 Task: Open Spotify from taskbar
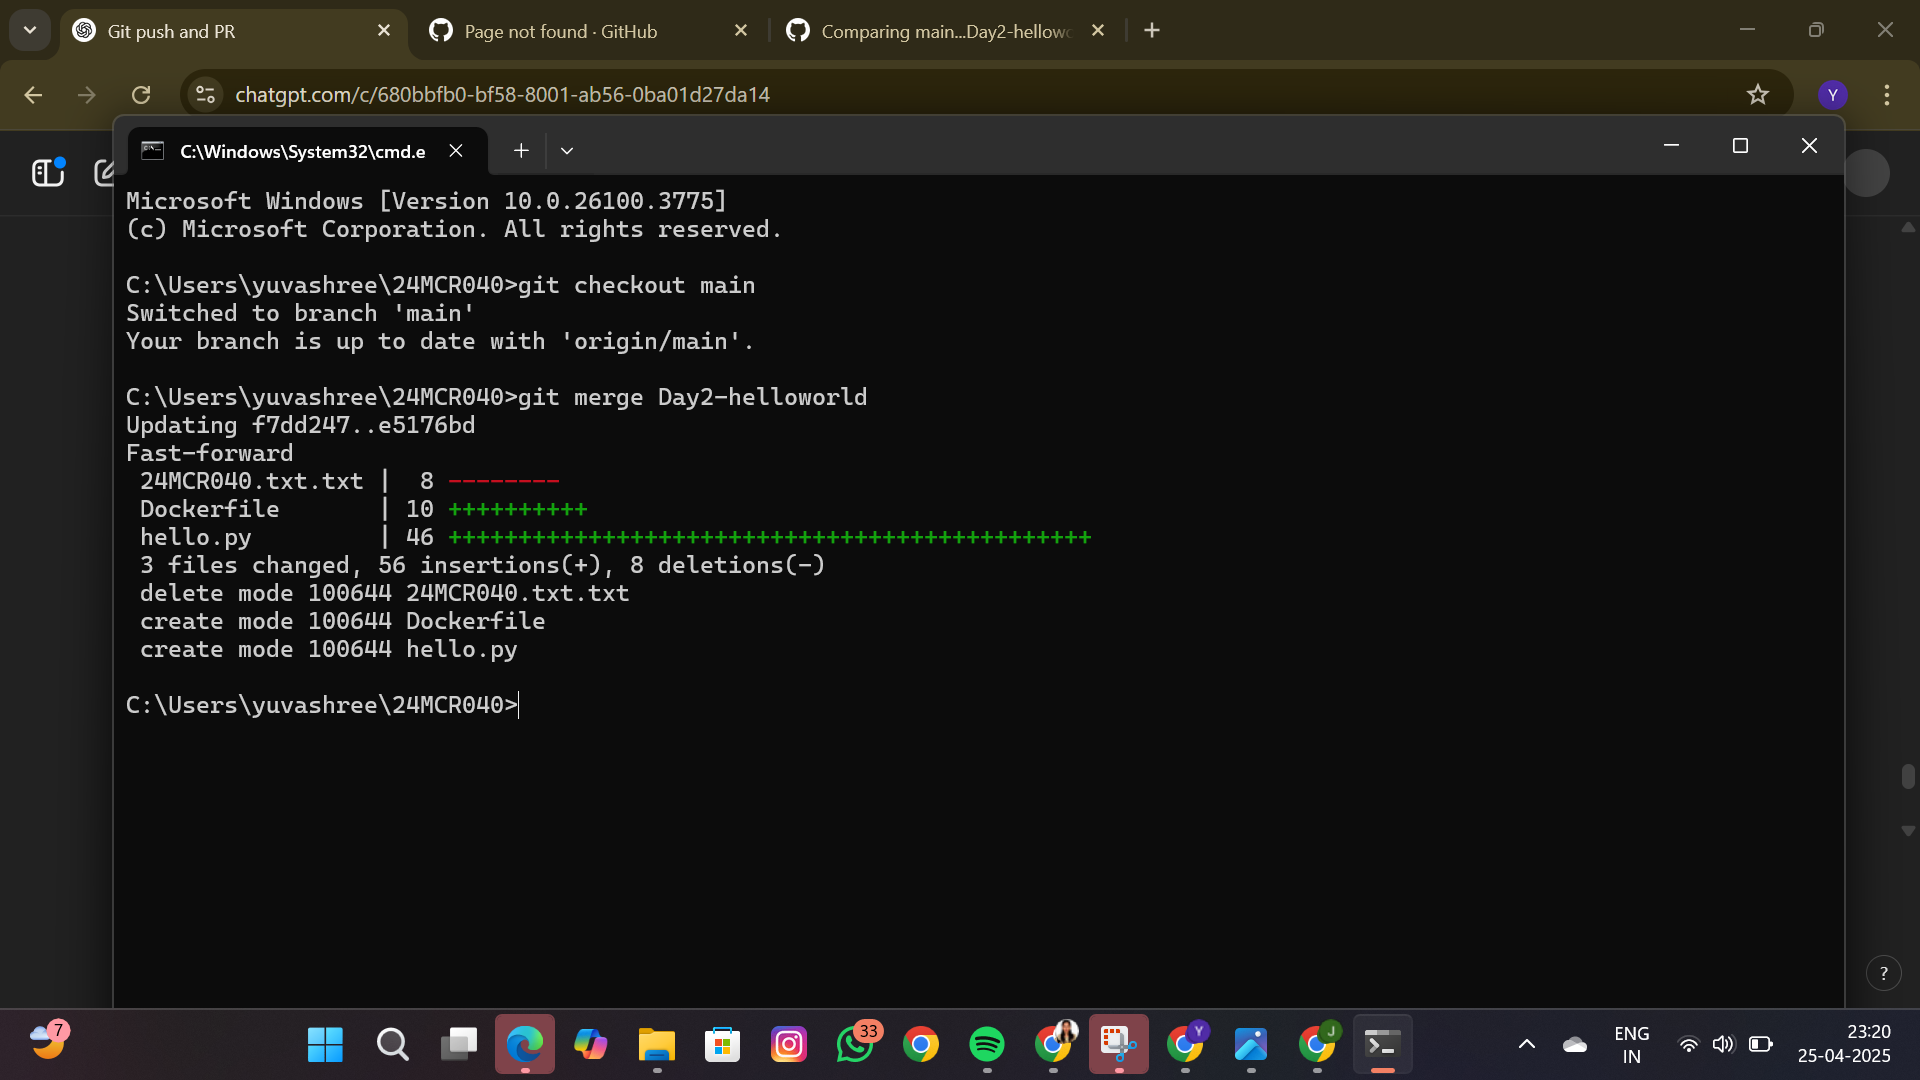pos(987,1045)
